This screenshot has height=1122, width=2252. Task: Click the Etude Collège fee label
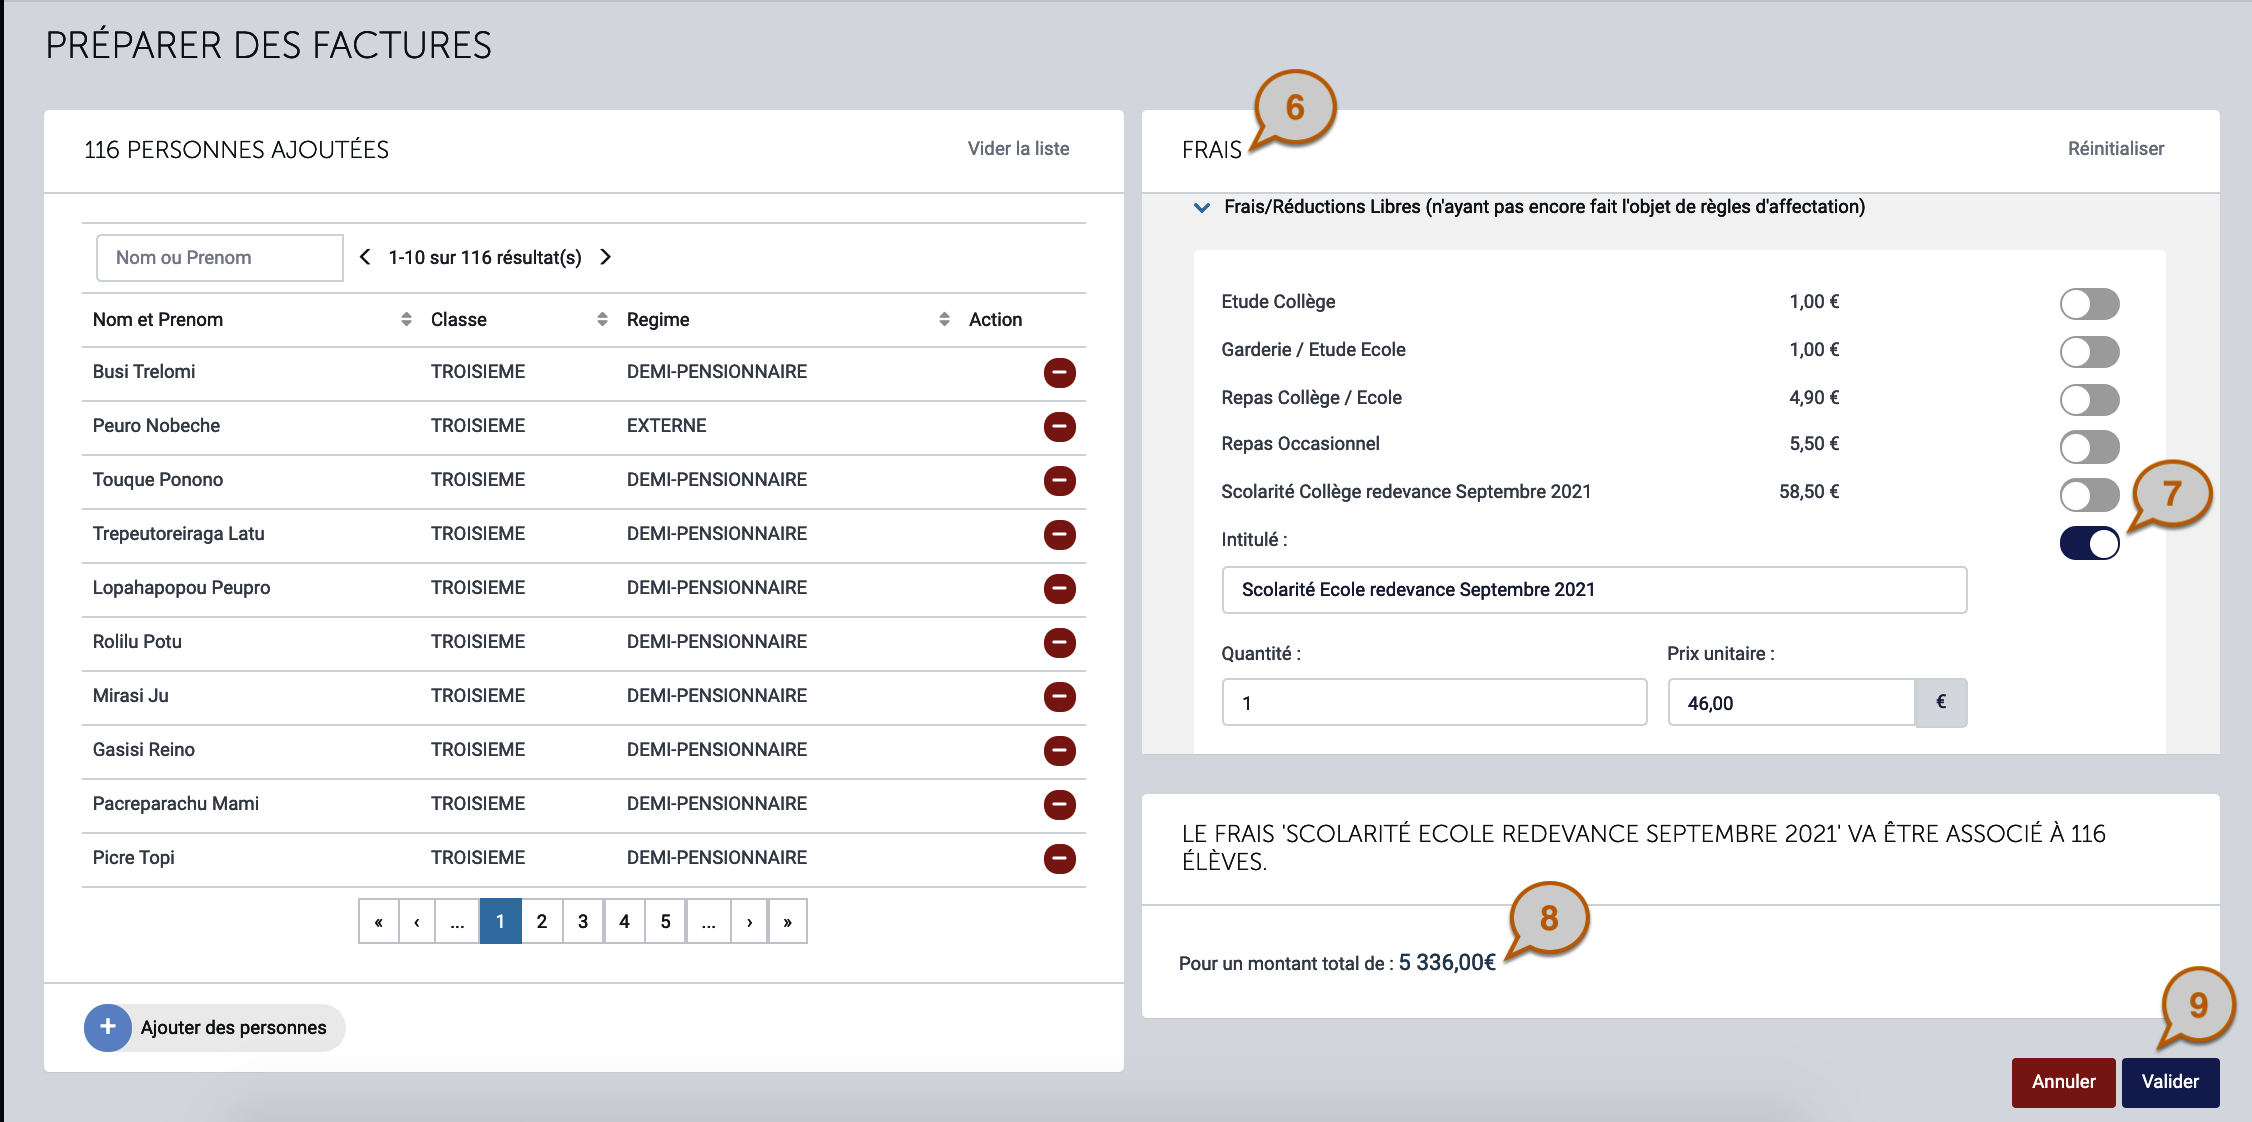point(1278,302)
